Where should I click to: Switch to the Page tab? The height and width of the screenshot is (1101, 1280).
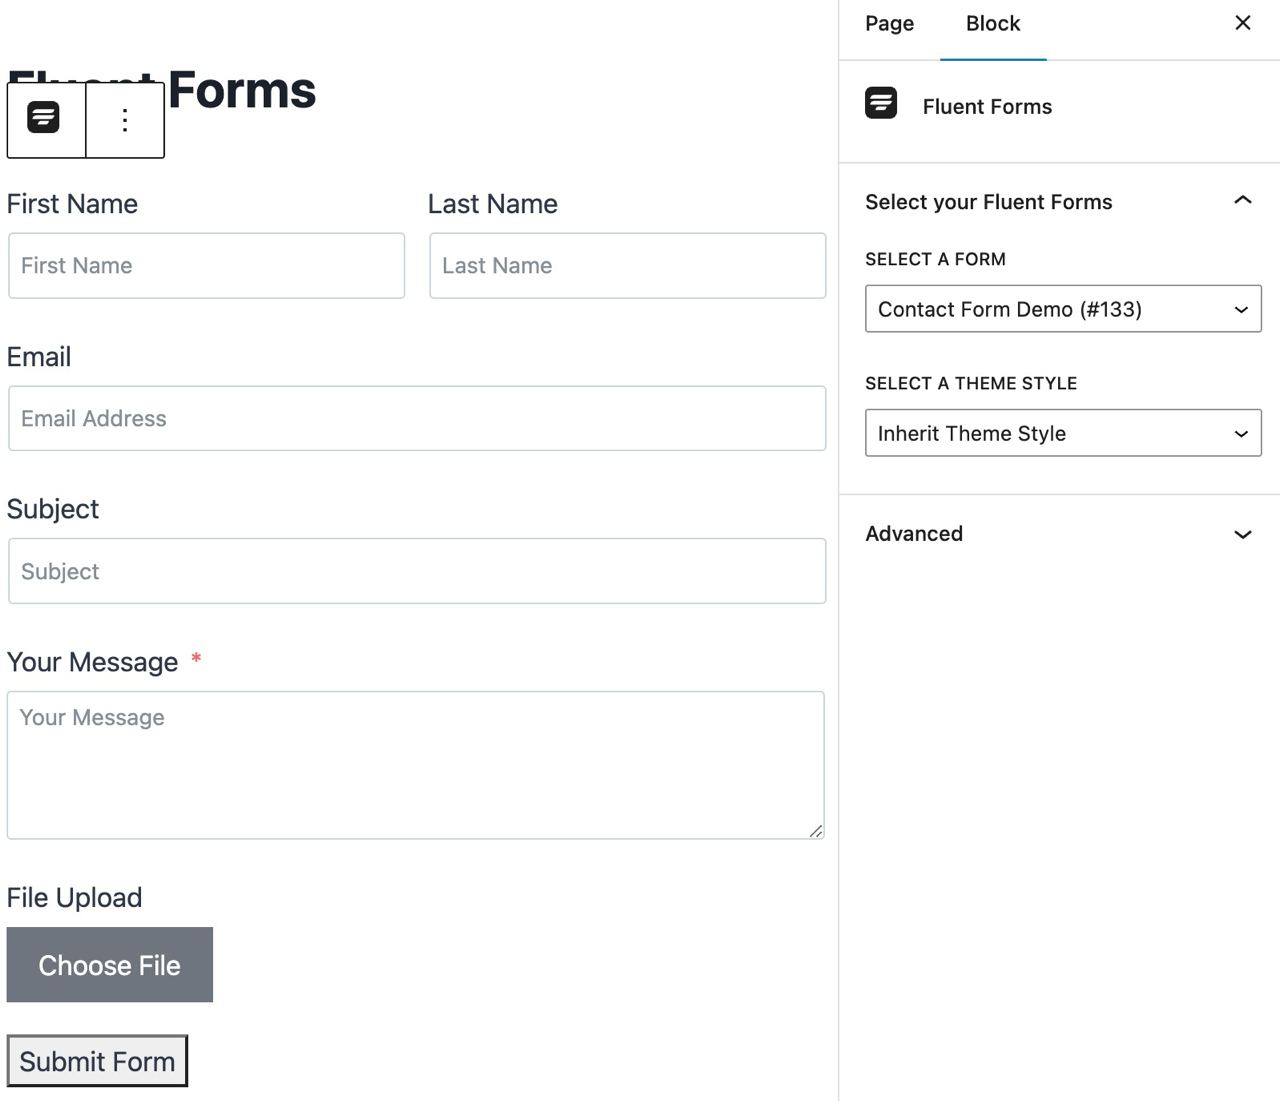click(x=889, y=24)
